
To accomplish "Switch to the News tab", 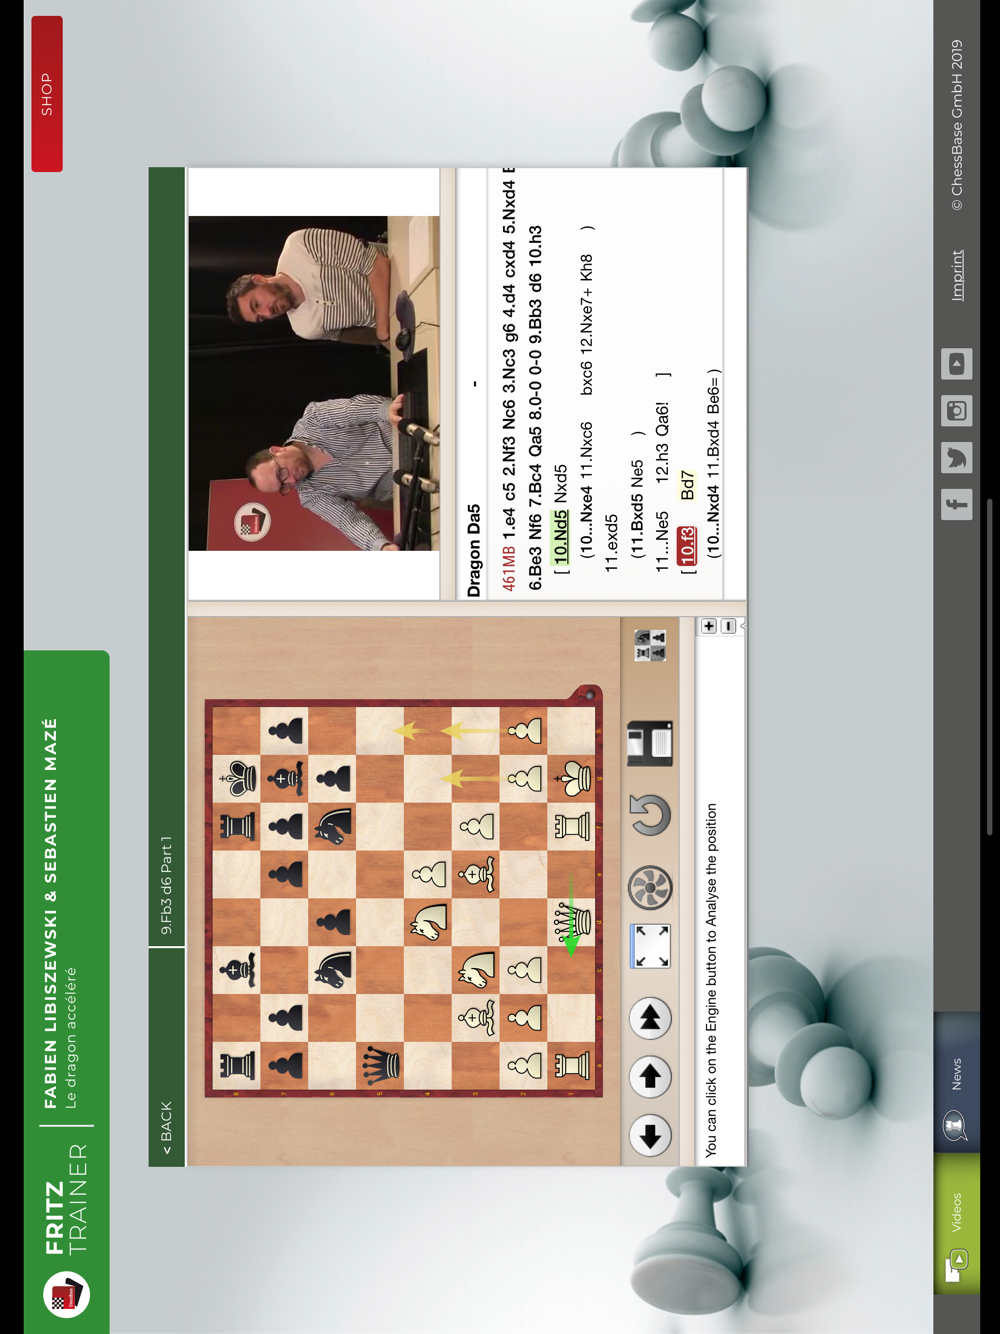I will [x=957, y=1082].
